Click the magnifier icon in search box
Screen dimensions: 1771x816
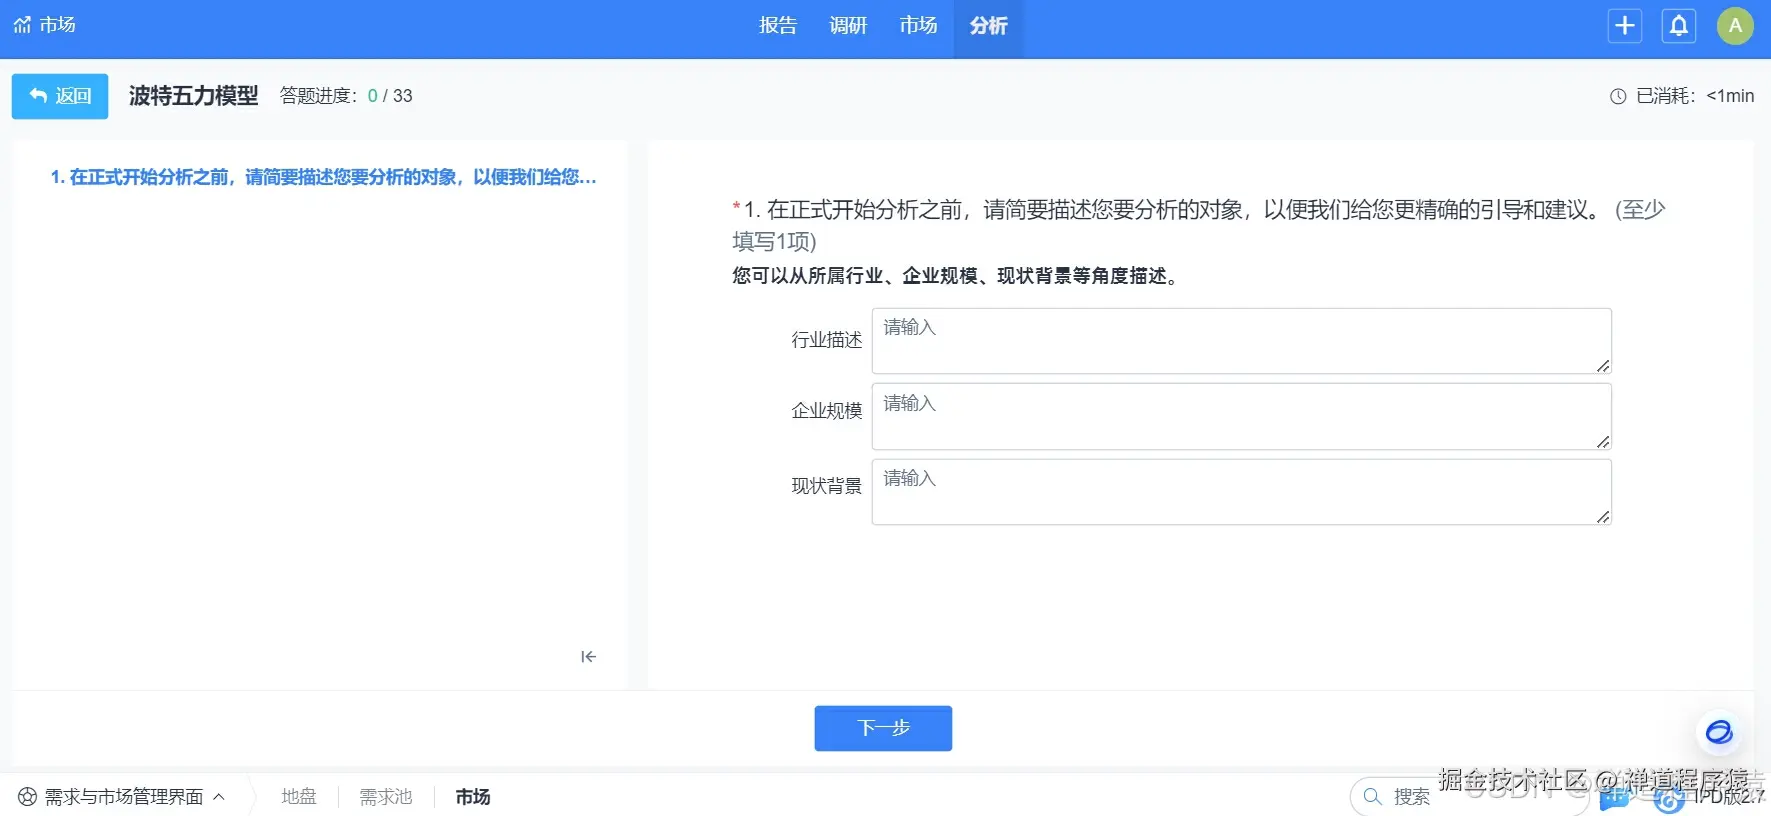[x=1373, y=797]
